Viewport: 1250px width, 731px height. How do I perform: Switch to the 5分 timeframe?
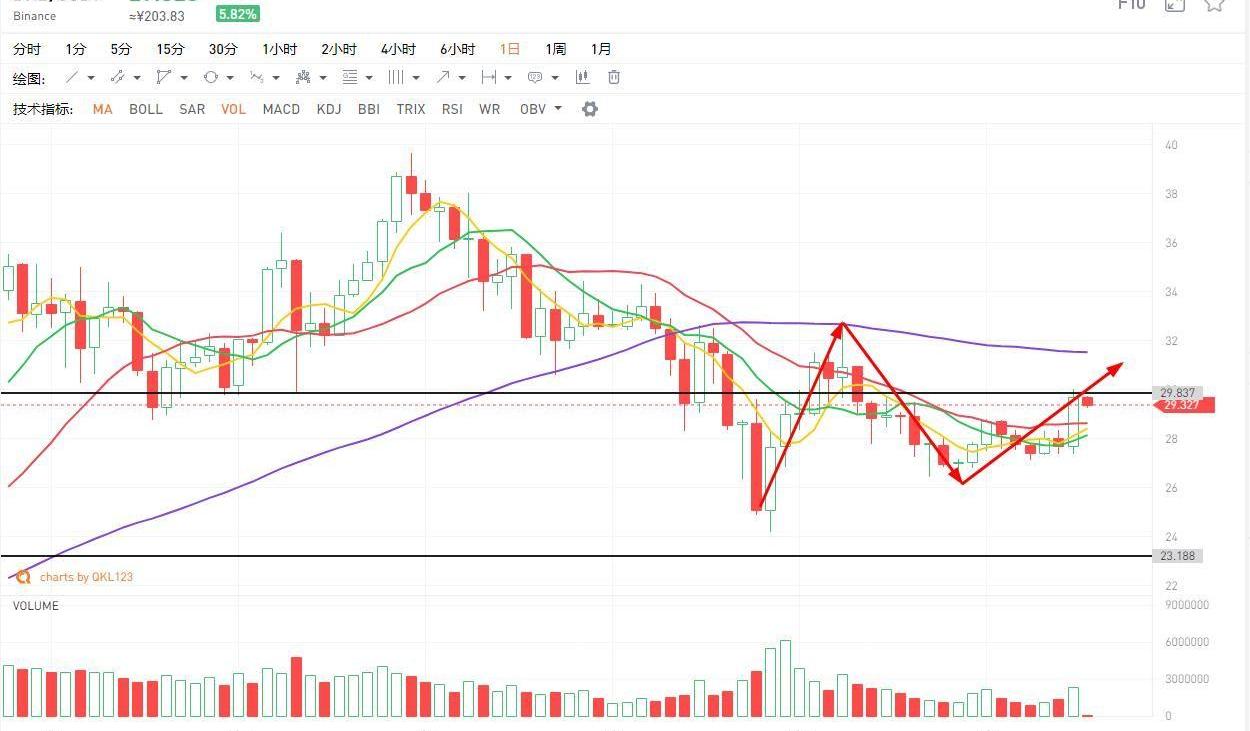pos(121,49)
